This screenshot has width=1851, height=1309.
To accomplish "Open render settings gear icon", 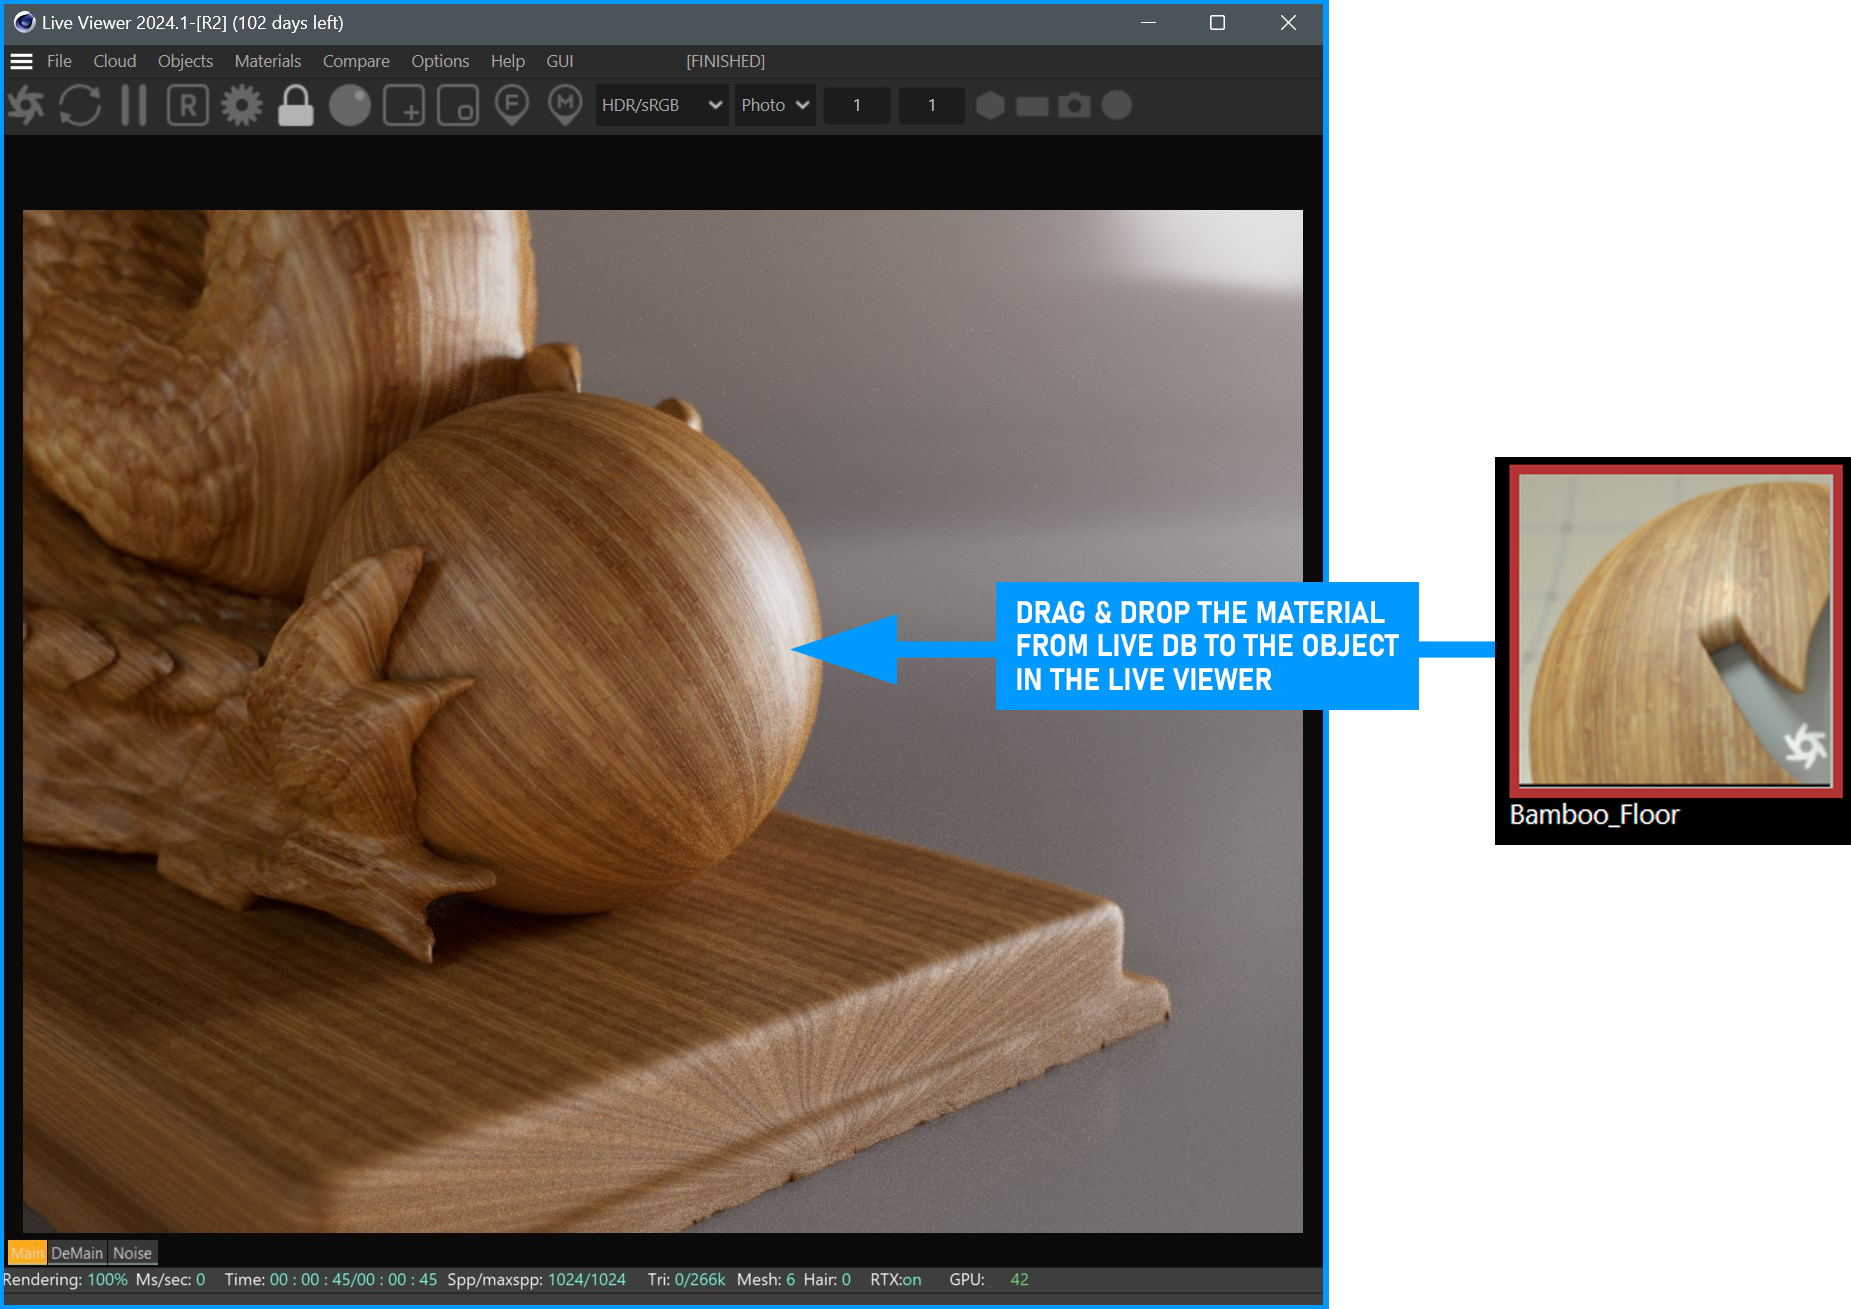I will pyautogui.click(x=241, y=105).
